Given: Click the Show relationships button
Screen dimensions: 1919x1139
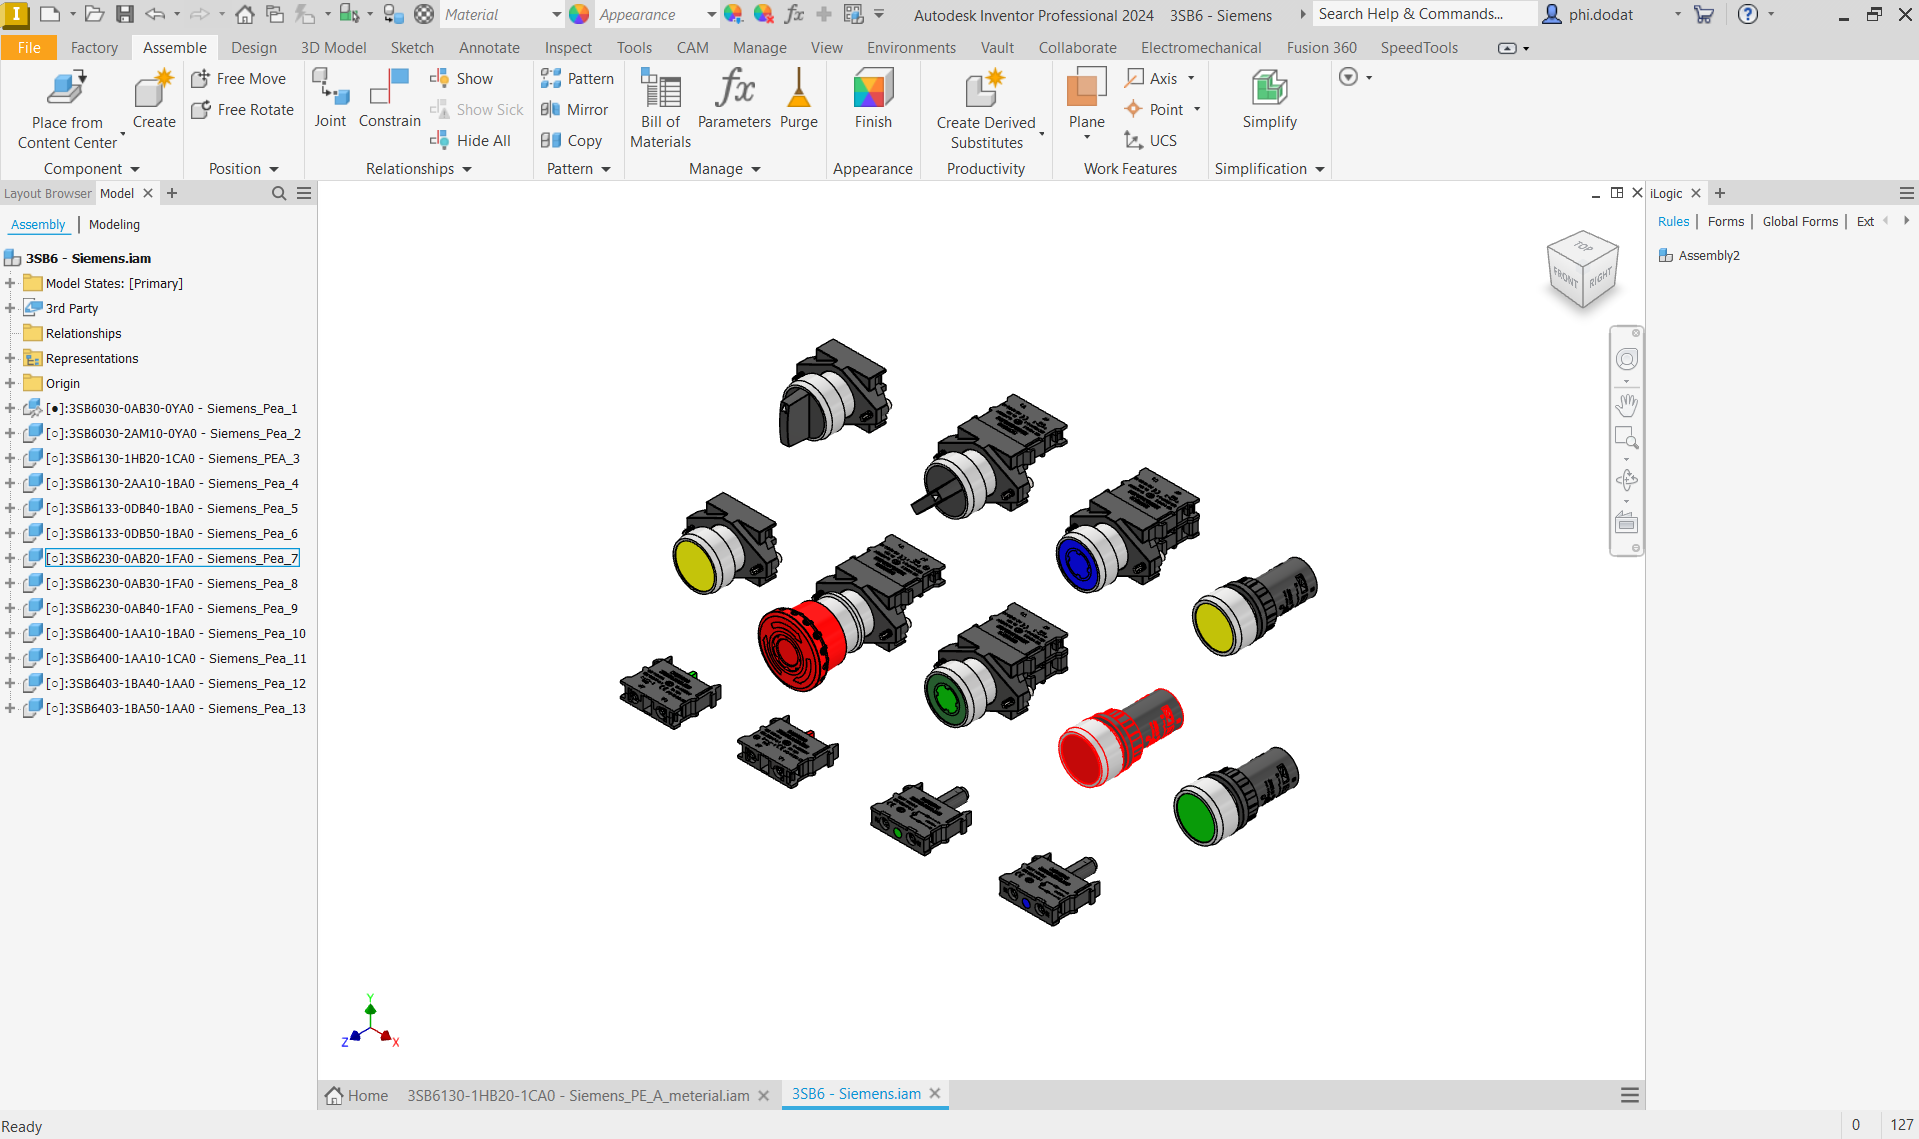Looking at the screenshot, I should [462, 79].
